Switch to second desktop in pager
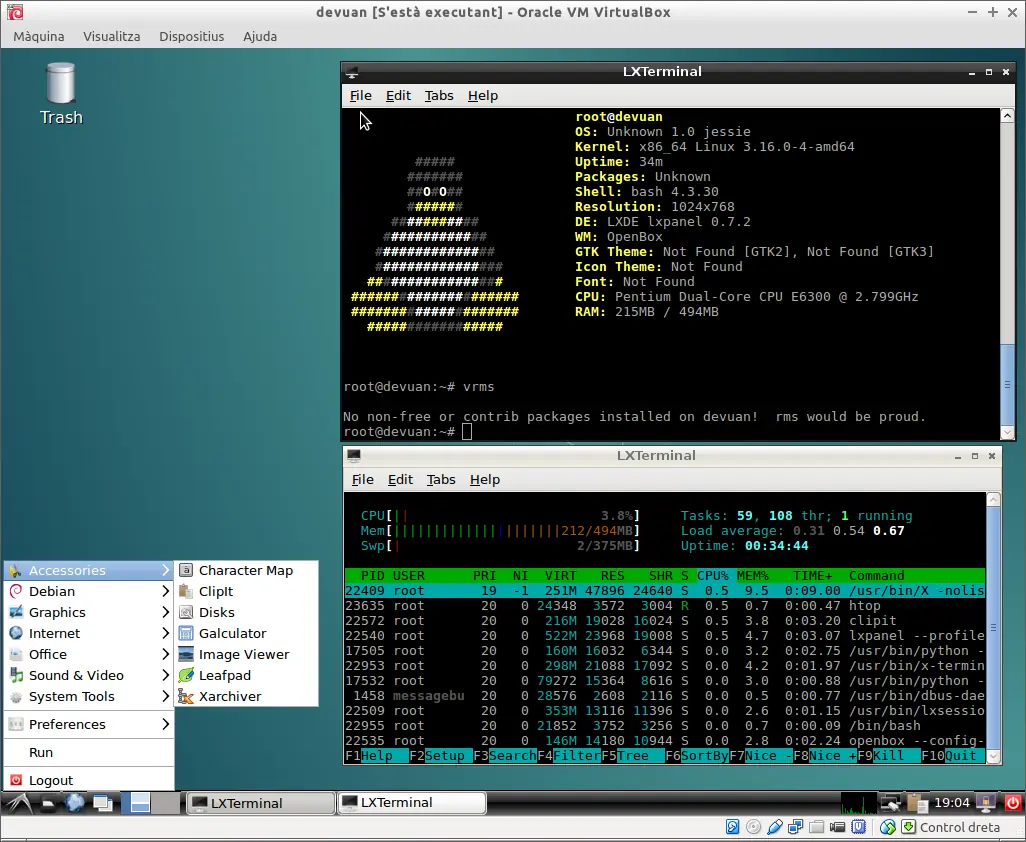This screenshot has width=1026, height=842. tap(166, 803)
